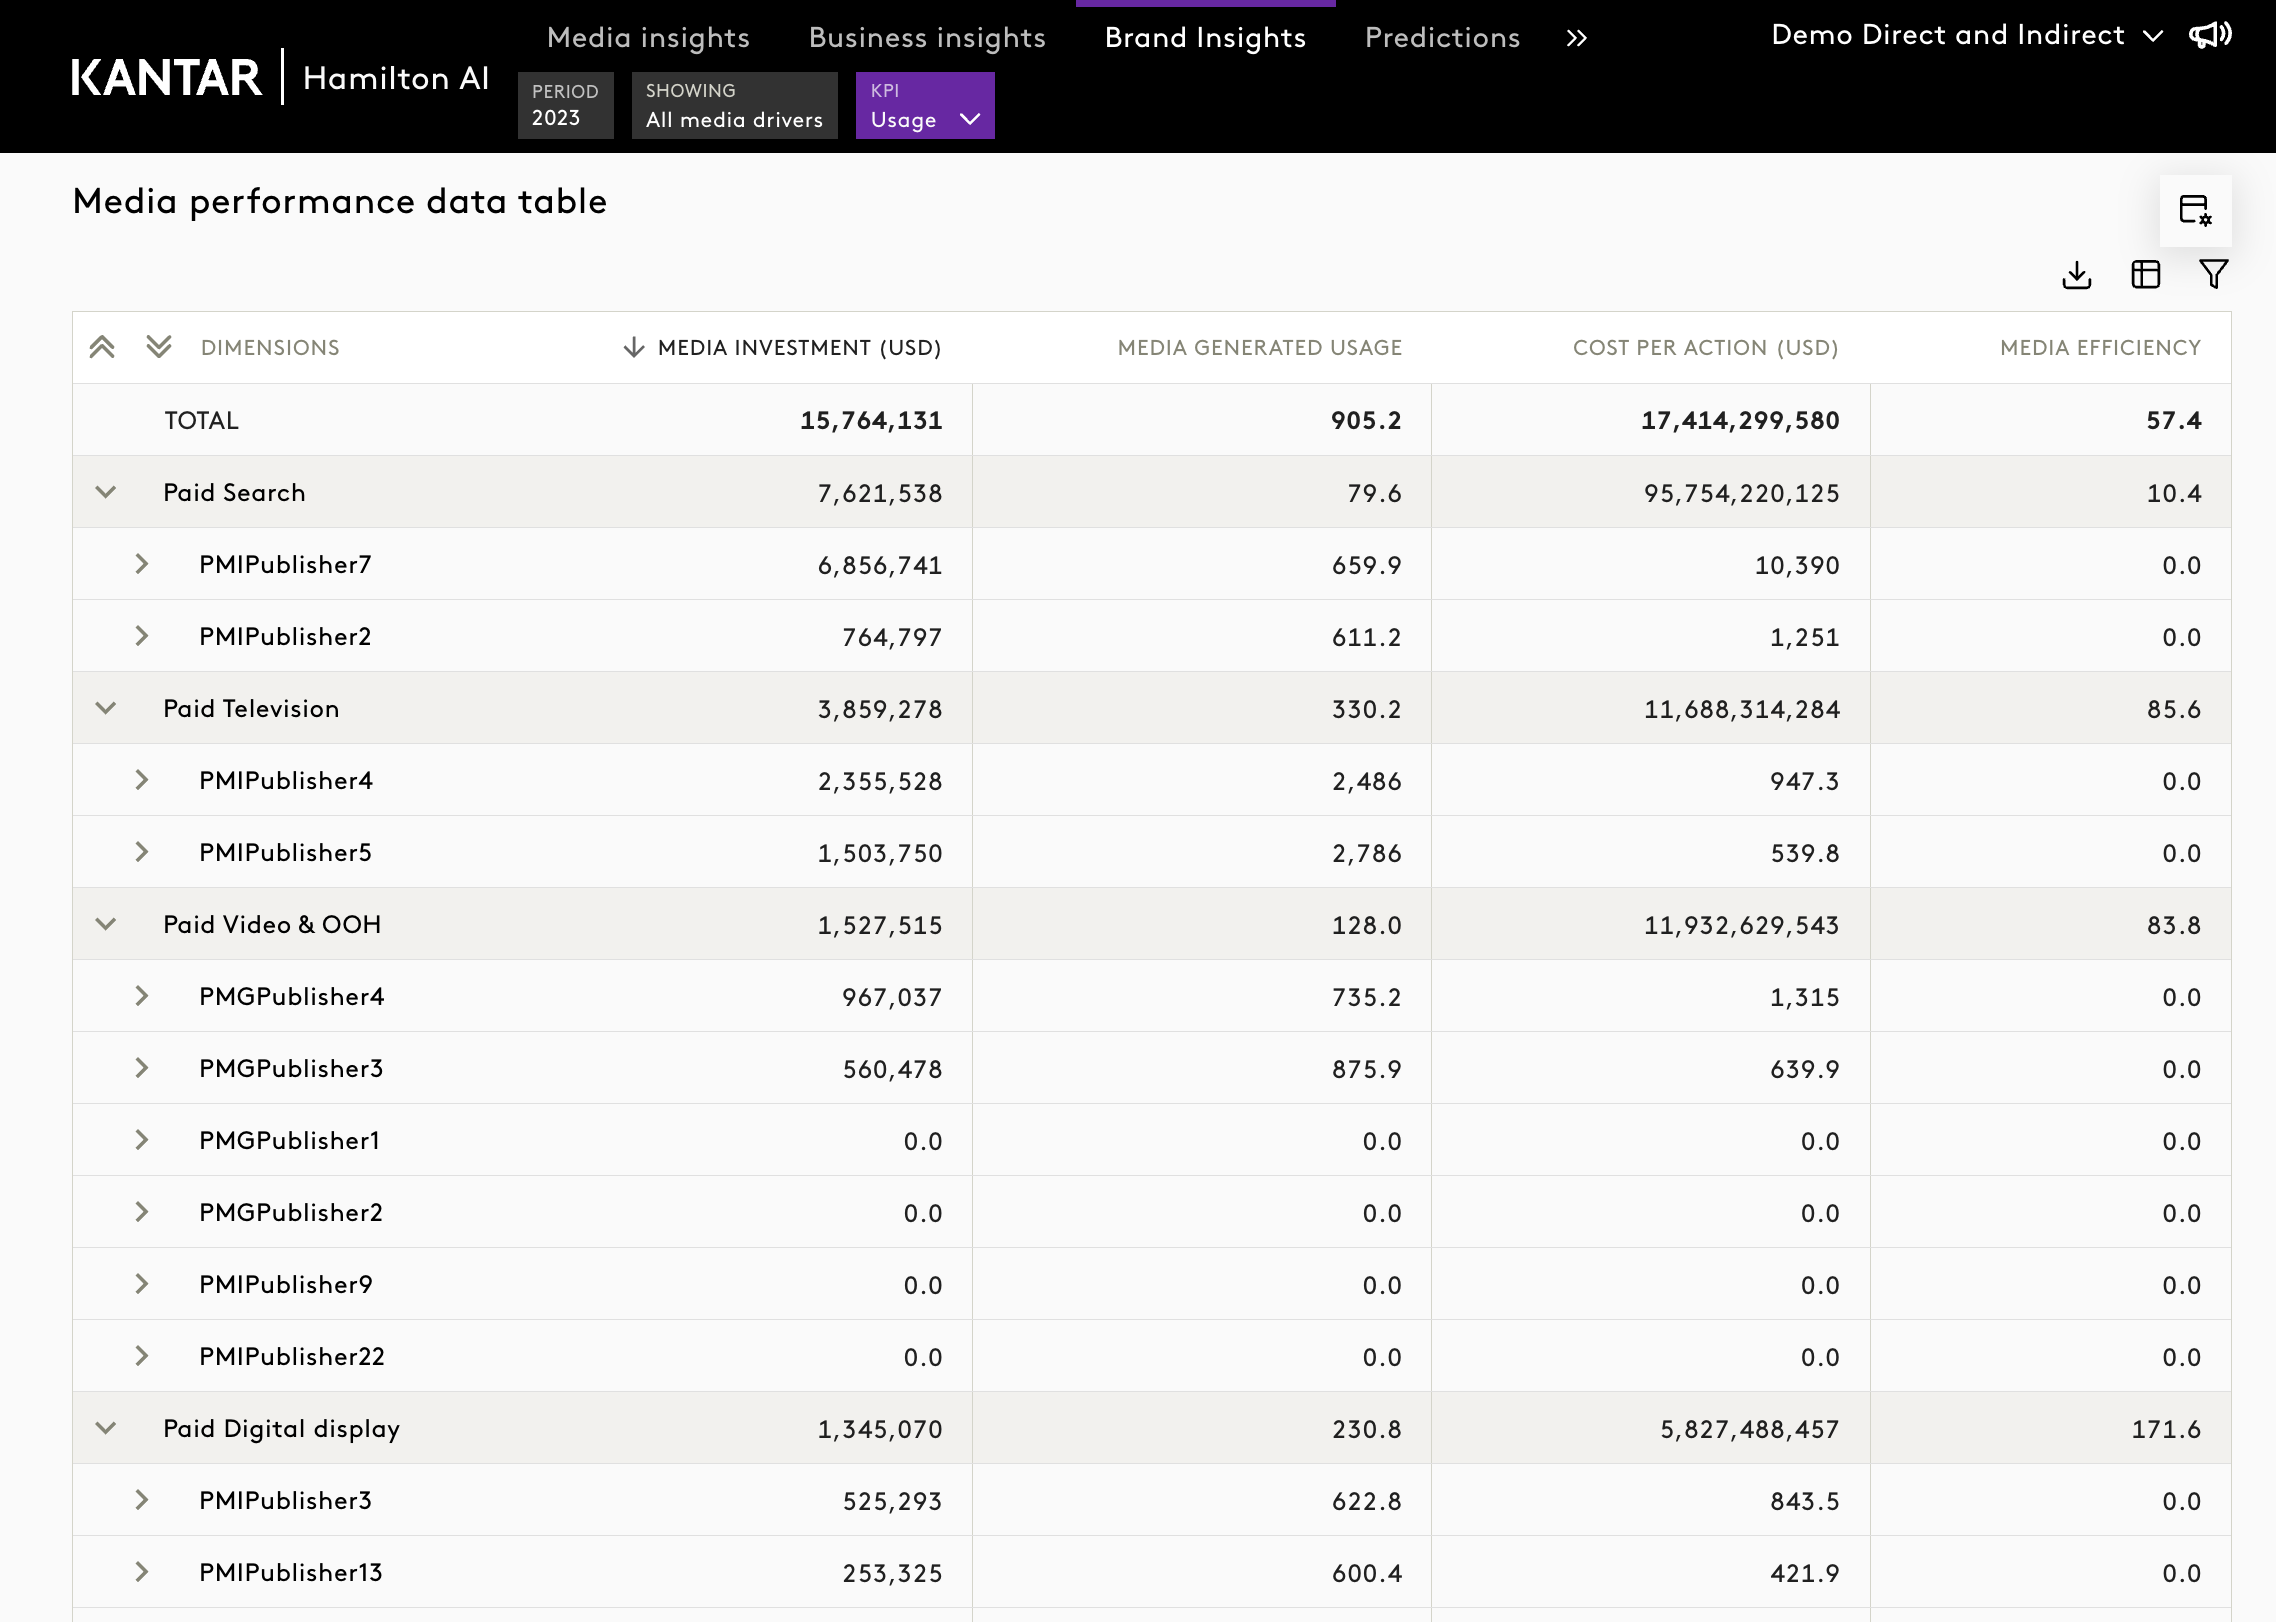Click the megaphone announcements icon
The width and height of the screenshot is (2276, 1622).
(x=2210, y=36)
